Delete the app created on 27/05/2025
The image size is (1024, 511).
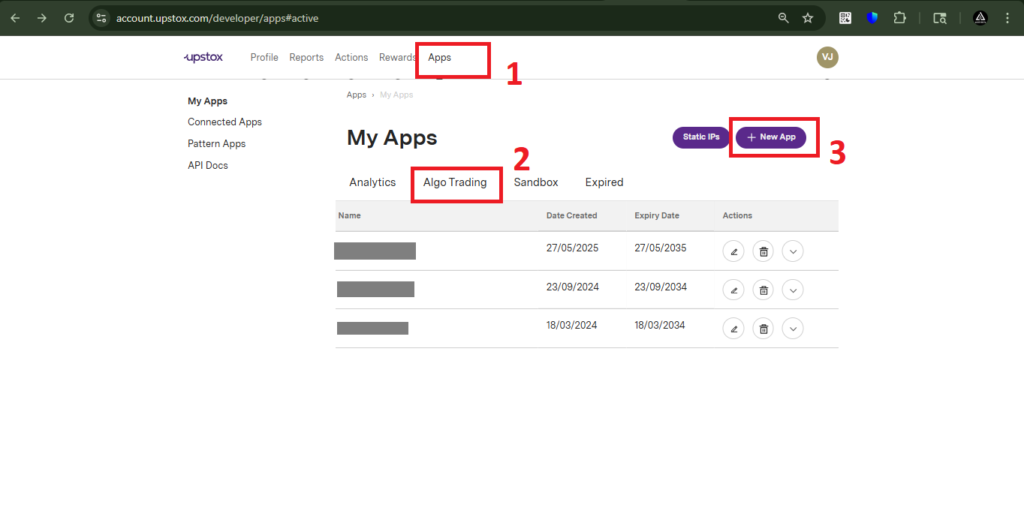click(763, 251)
